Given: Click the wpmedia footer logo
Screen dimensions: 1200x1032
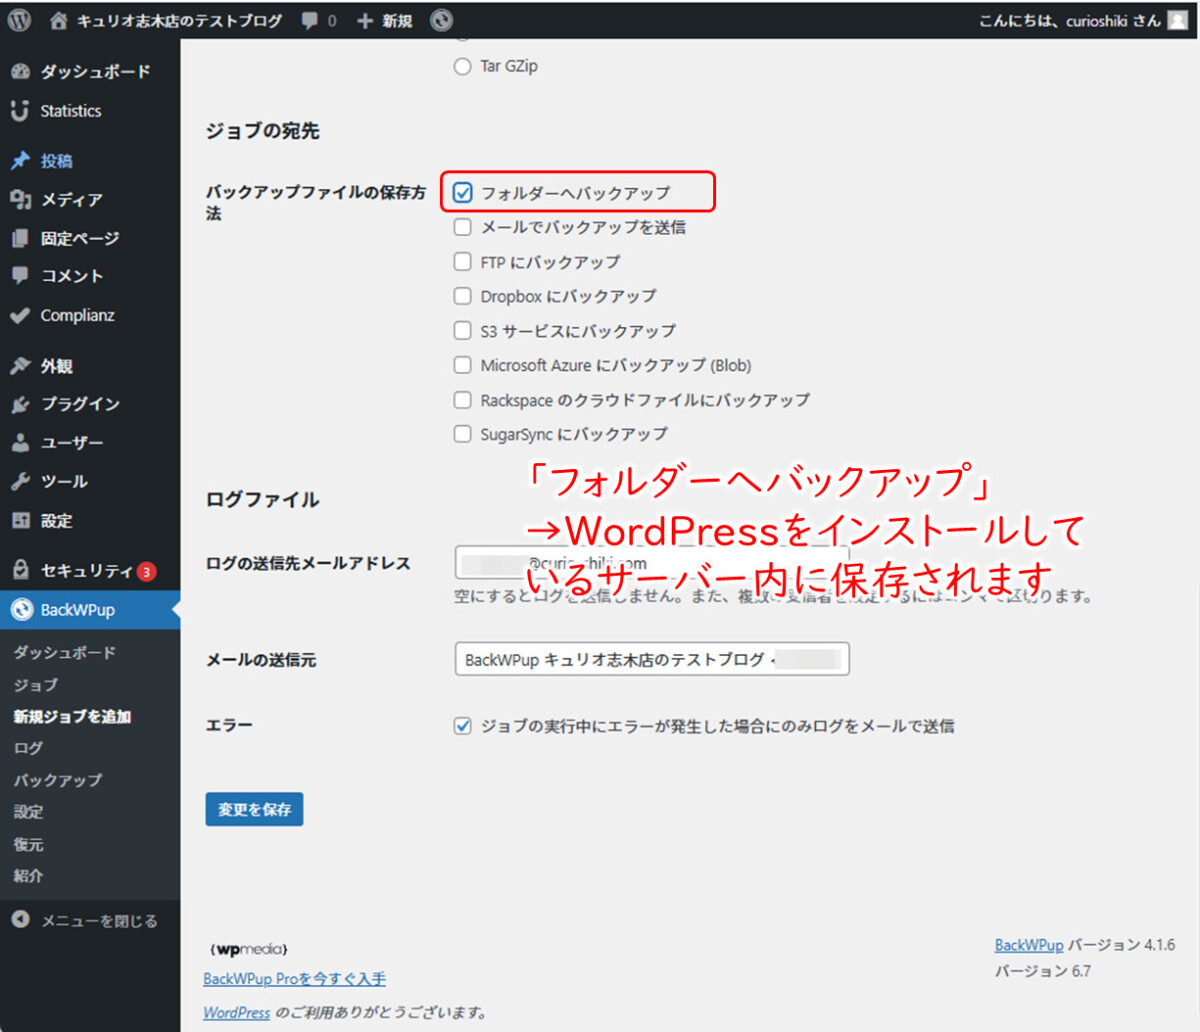Looking at the screenshot, I should (249, 948).
